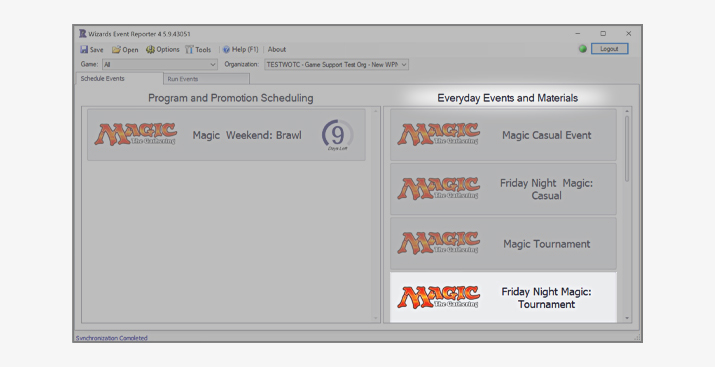Select the Magic Casual Event tile
The width and height of the screenshot is (715, 367).
pos(503,135)
